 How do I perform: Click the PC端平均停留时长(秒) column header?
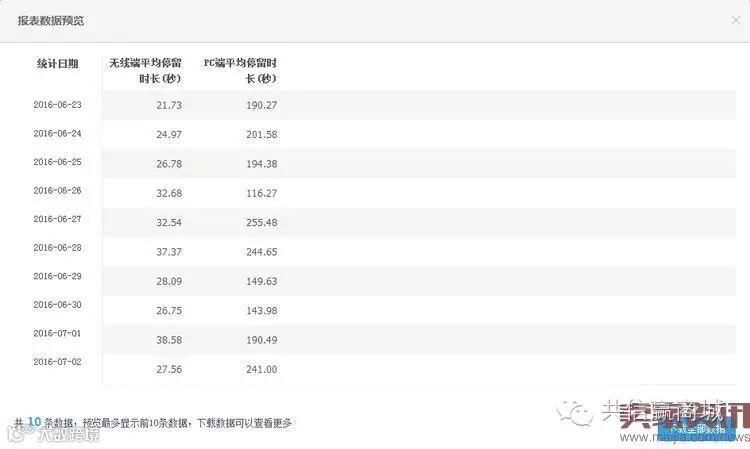point(240,70)
